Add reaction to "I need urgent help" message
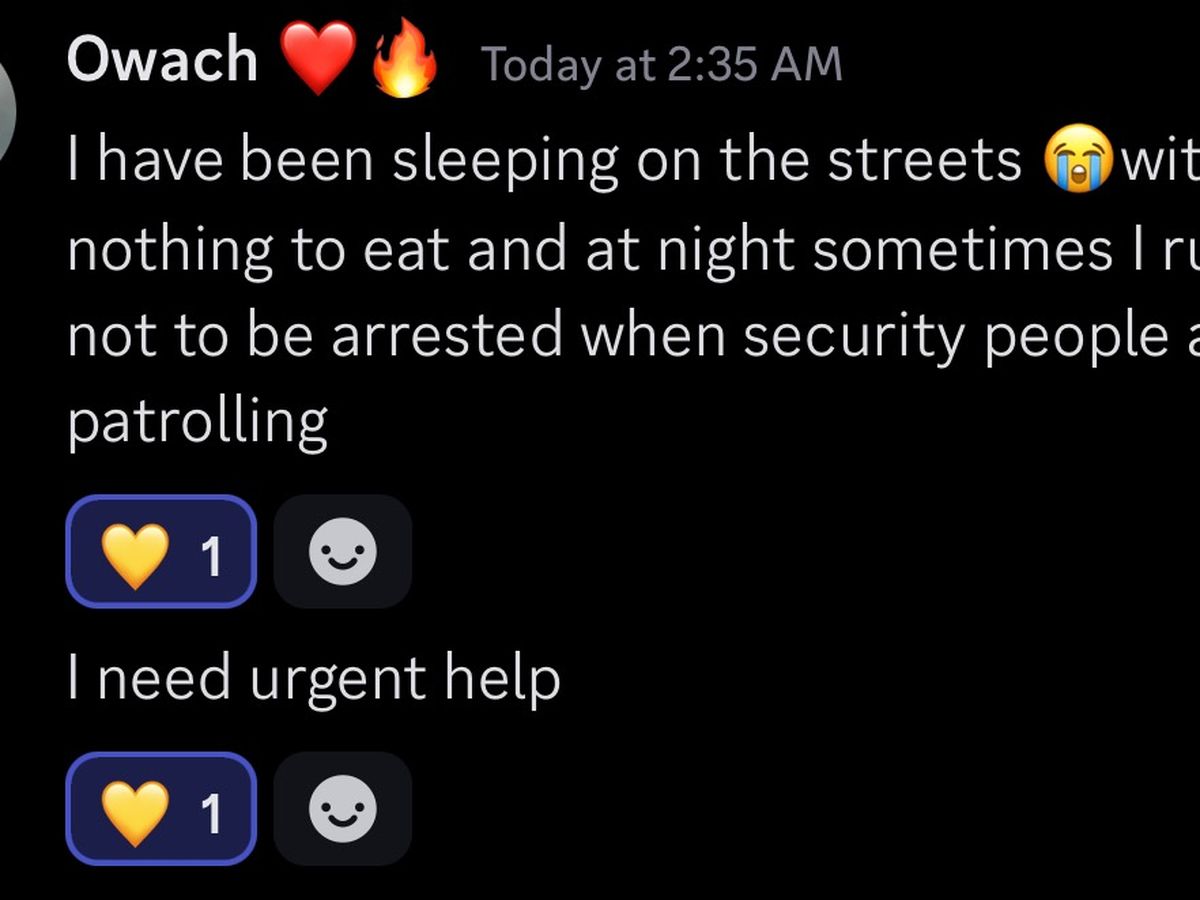Image resolution: width=1200 pixels, height=900 pixels. pos(343,808)
